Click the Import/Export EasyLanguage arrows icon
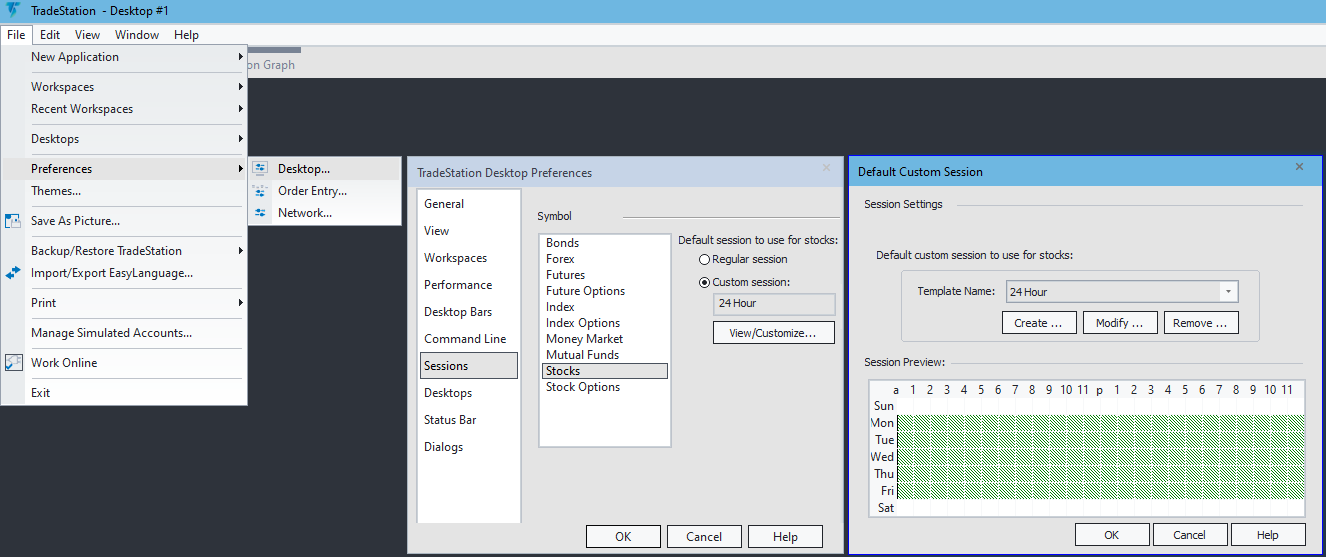The height and width of the screenshot is (557, 1326). [13, 273]
